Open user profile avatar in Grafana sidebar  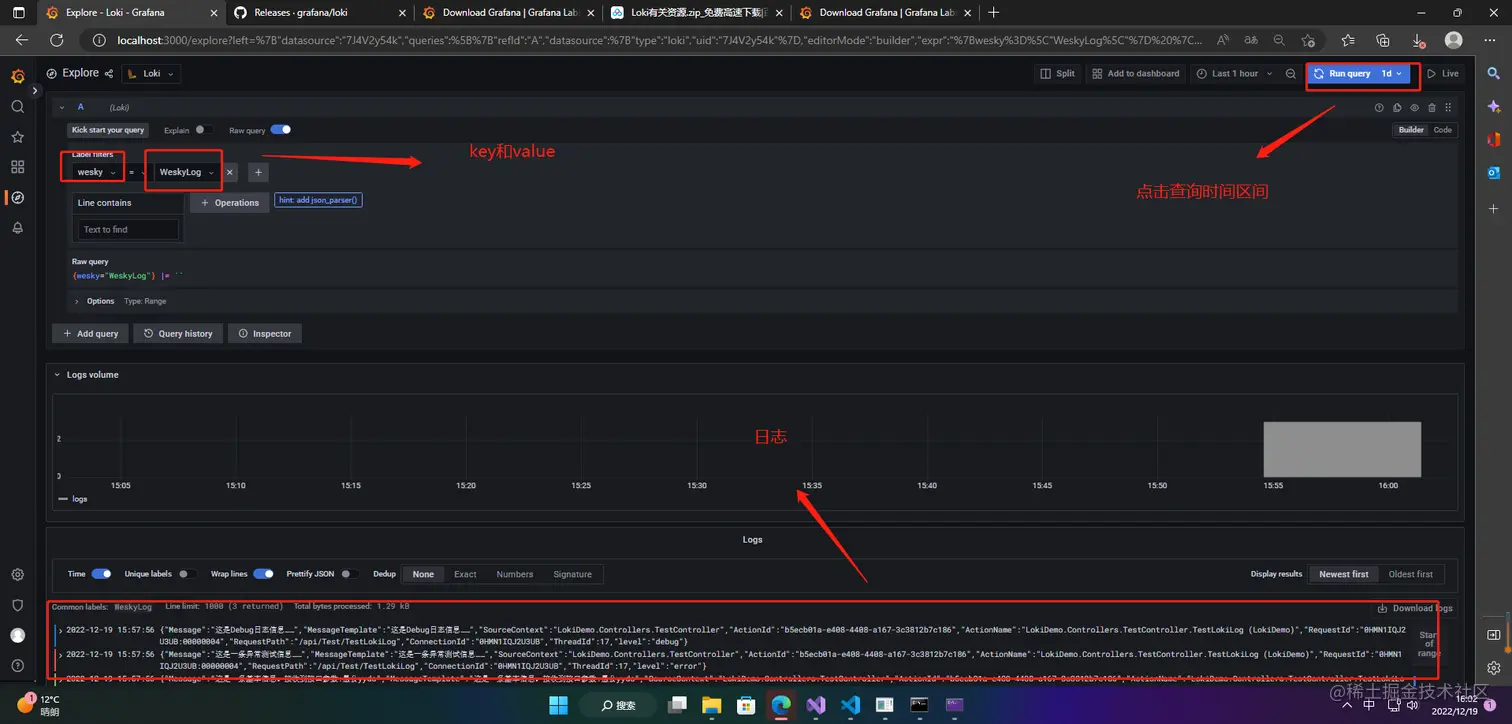[17, 635]
